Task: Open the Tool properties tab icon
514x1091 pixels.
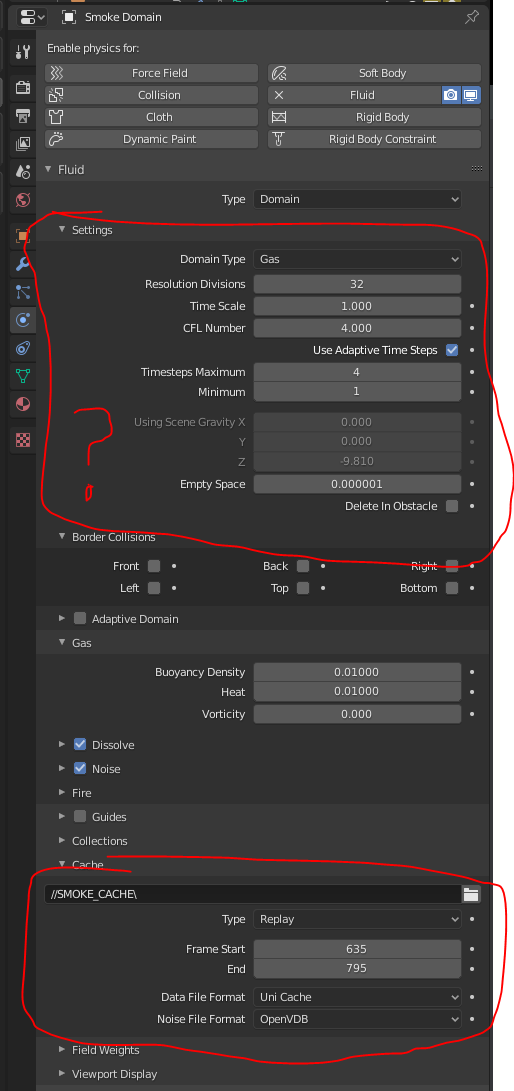Action: click(x=23, y=51)
